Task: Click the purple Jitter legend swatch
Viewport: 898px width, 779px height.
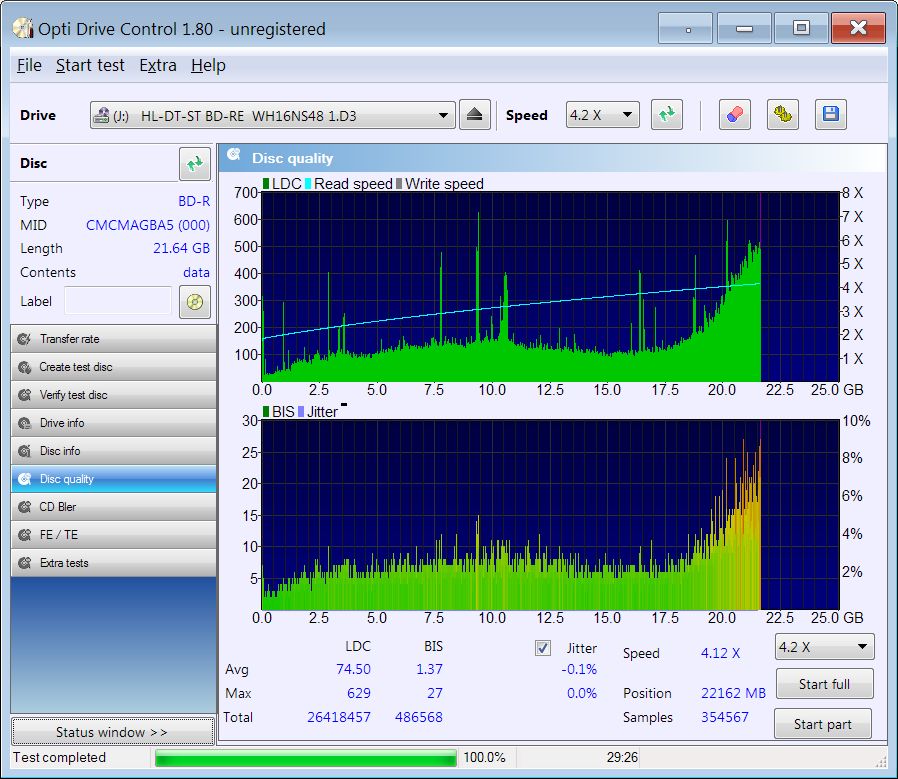Action: point(301,412)
